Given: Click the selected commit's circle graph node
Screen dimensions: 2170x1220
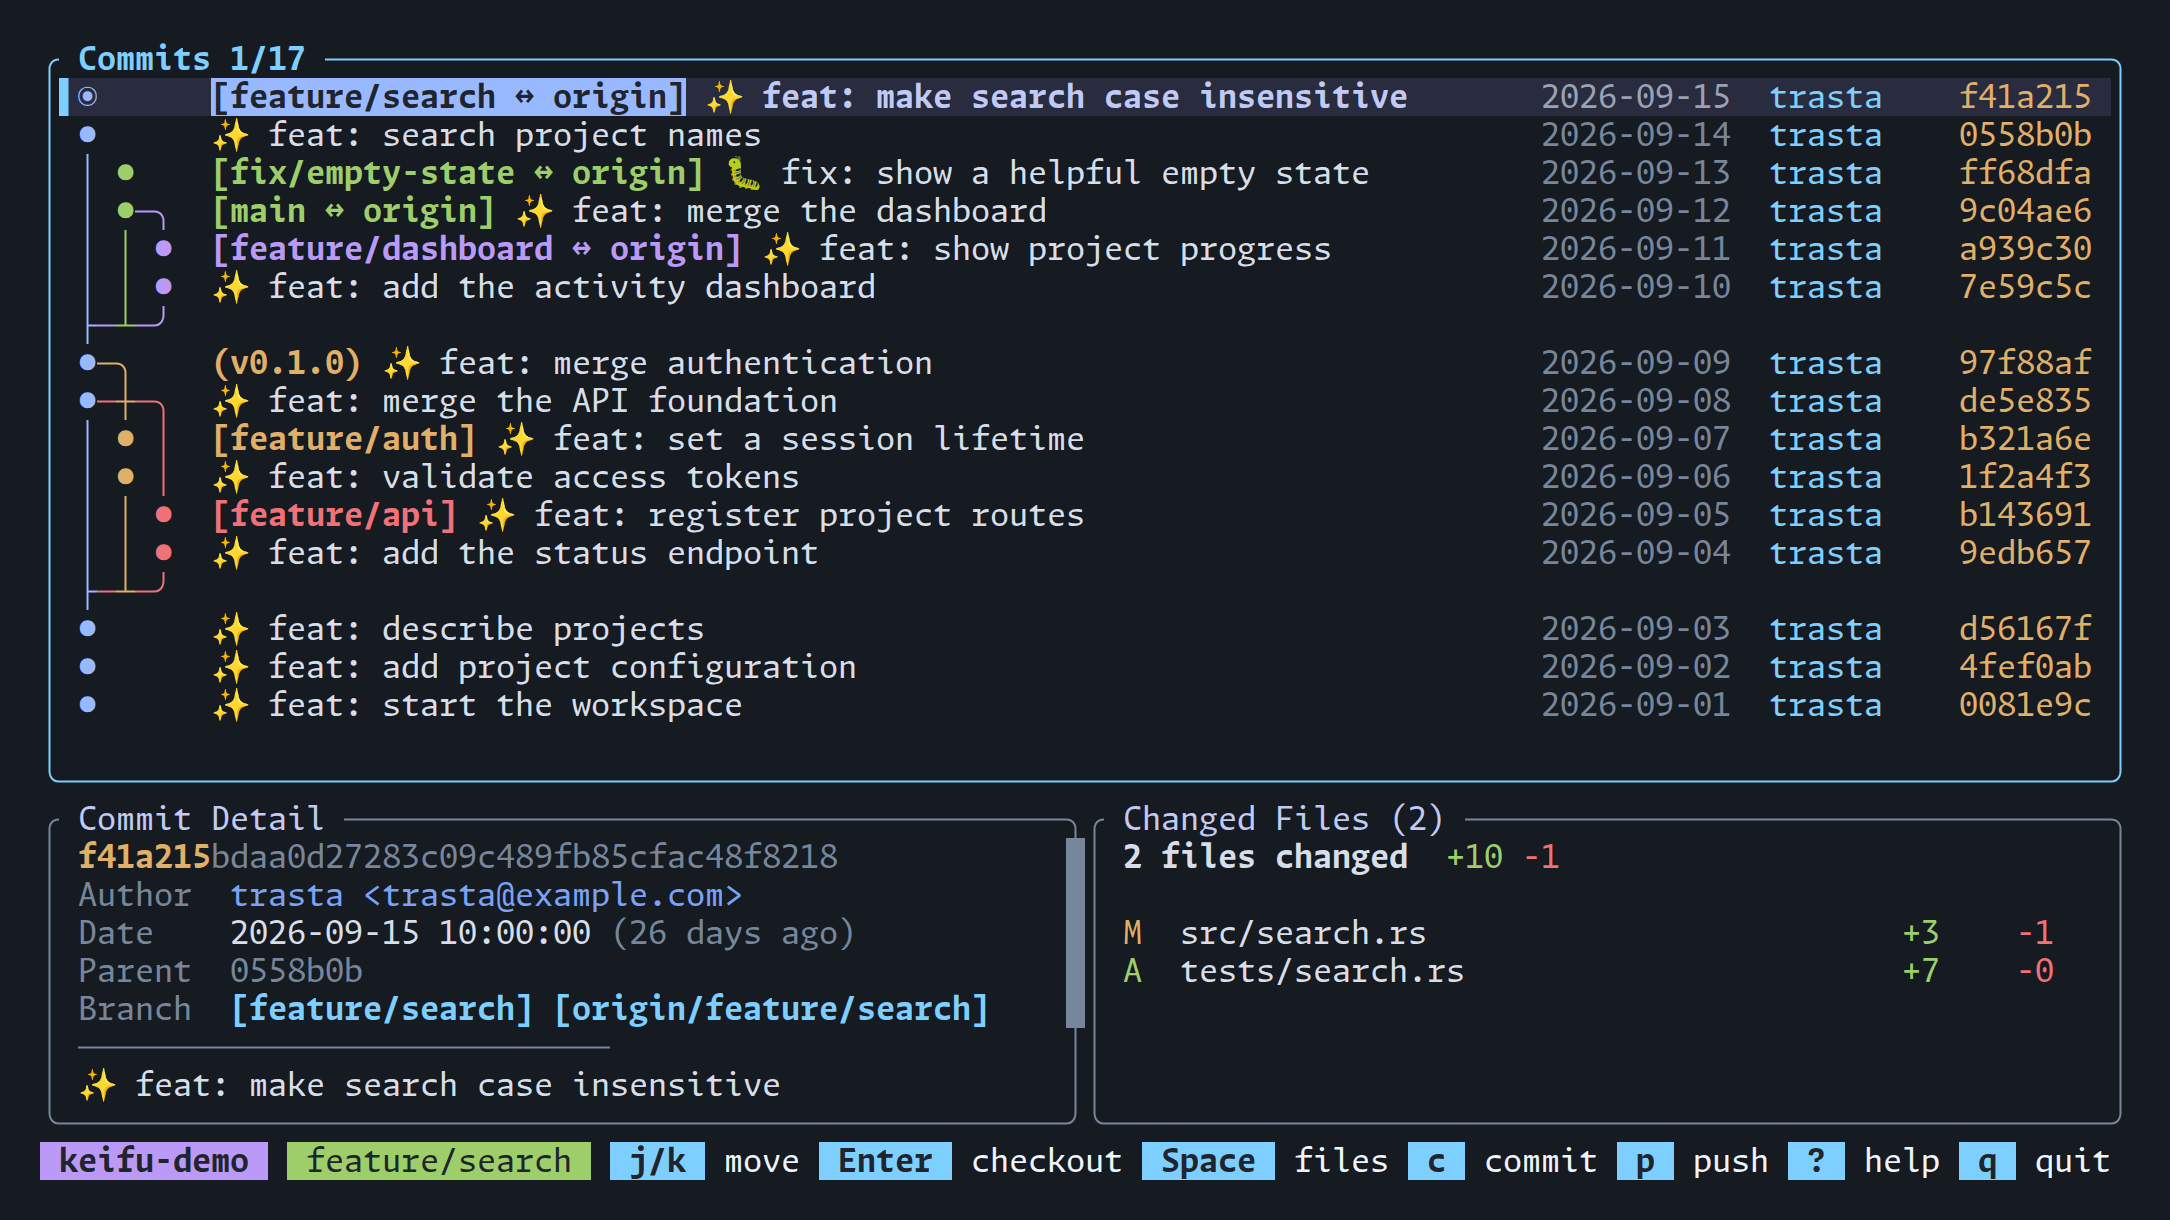Looking at the screenshot, I should pos(88,97).
